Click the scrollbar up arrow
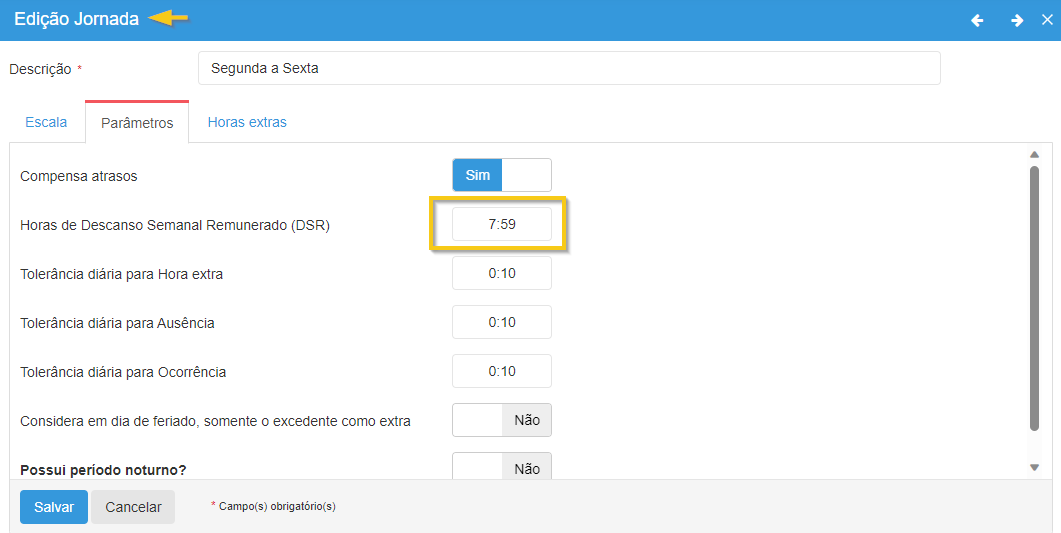This screenshot has height=533, width=1061. pos(1035,154)
